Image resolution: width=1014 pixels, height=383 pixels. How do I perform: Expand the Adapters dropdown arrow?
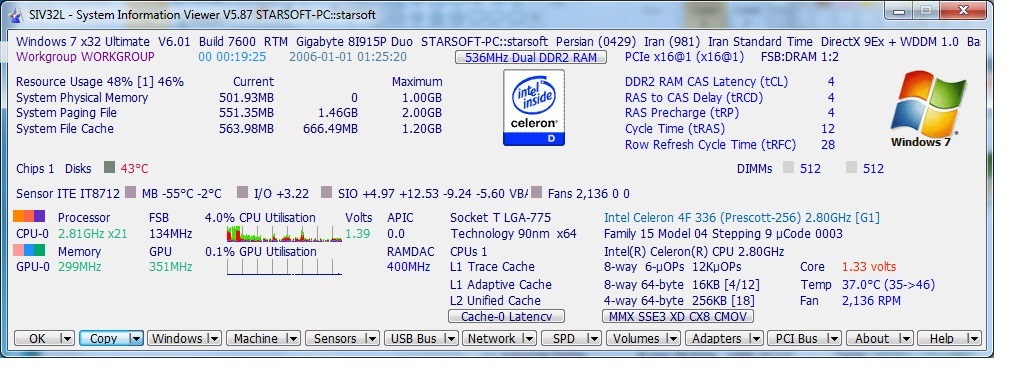coord(755,338)
